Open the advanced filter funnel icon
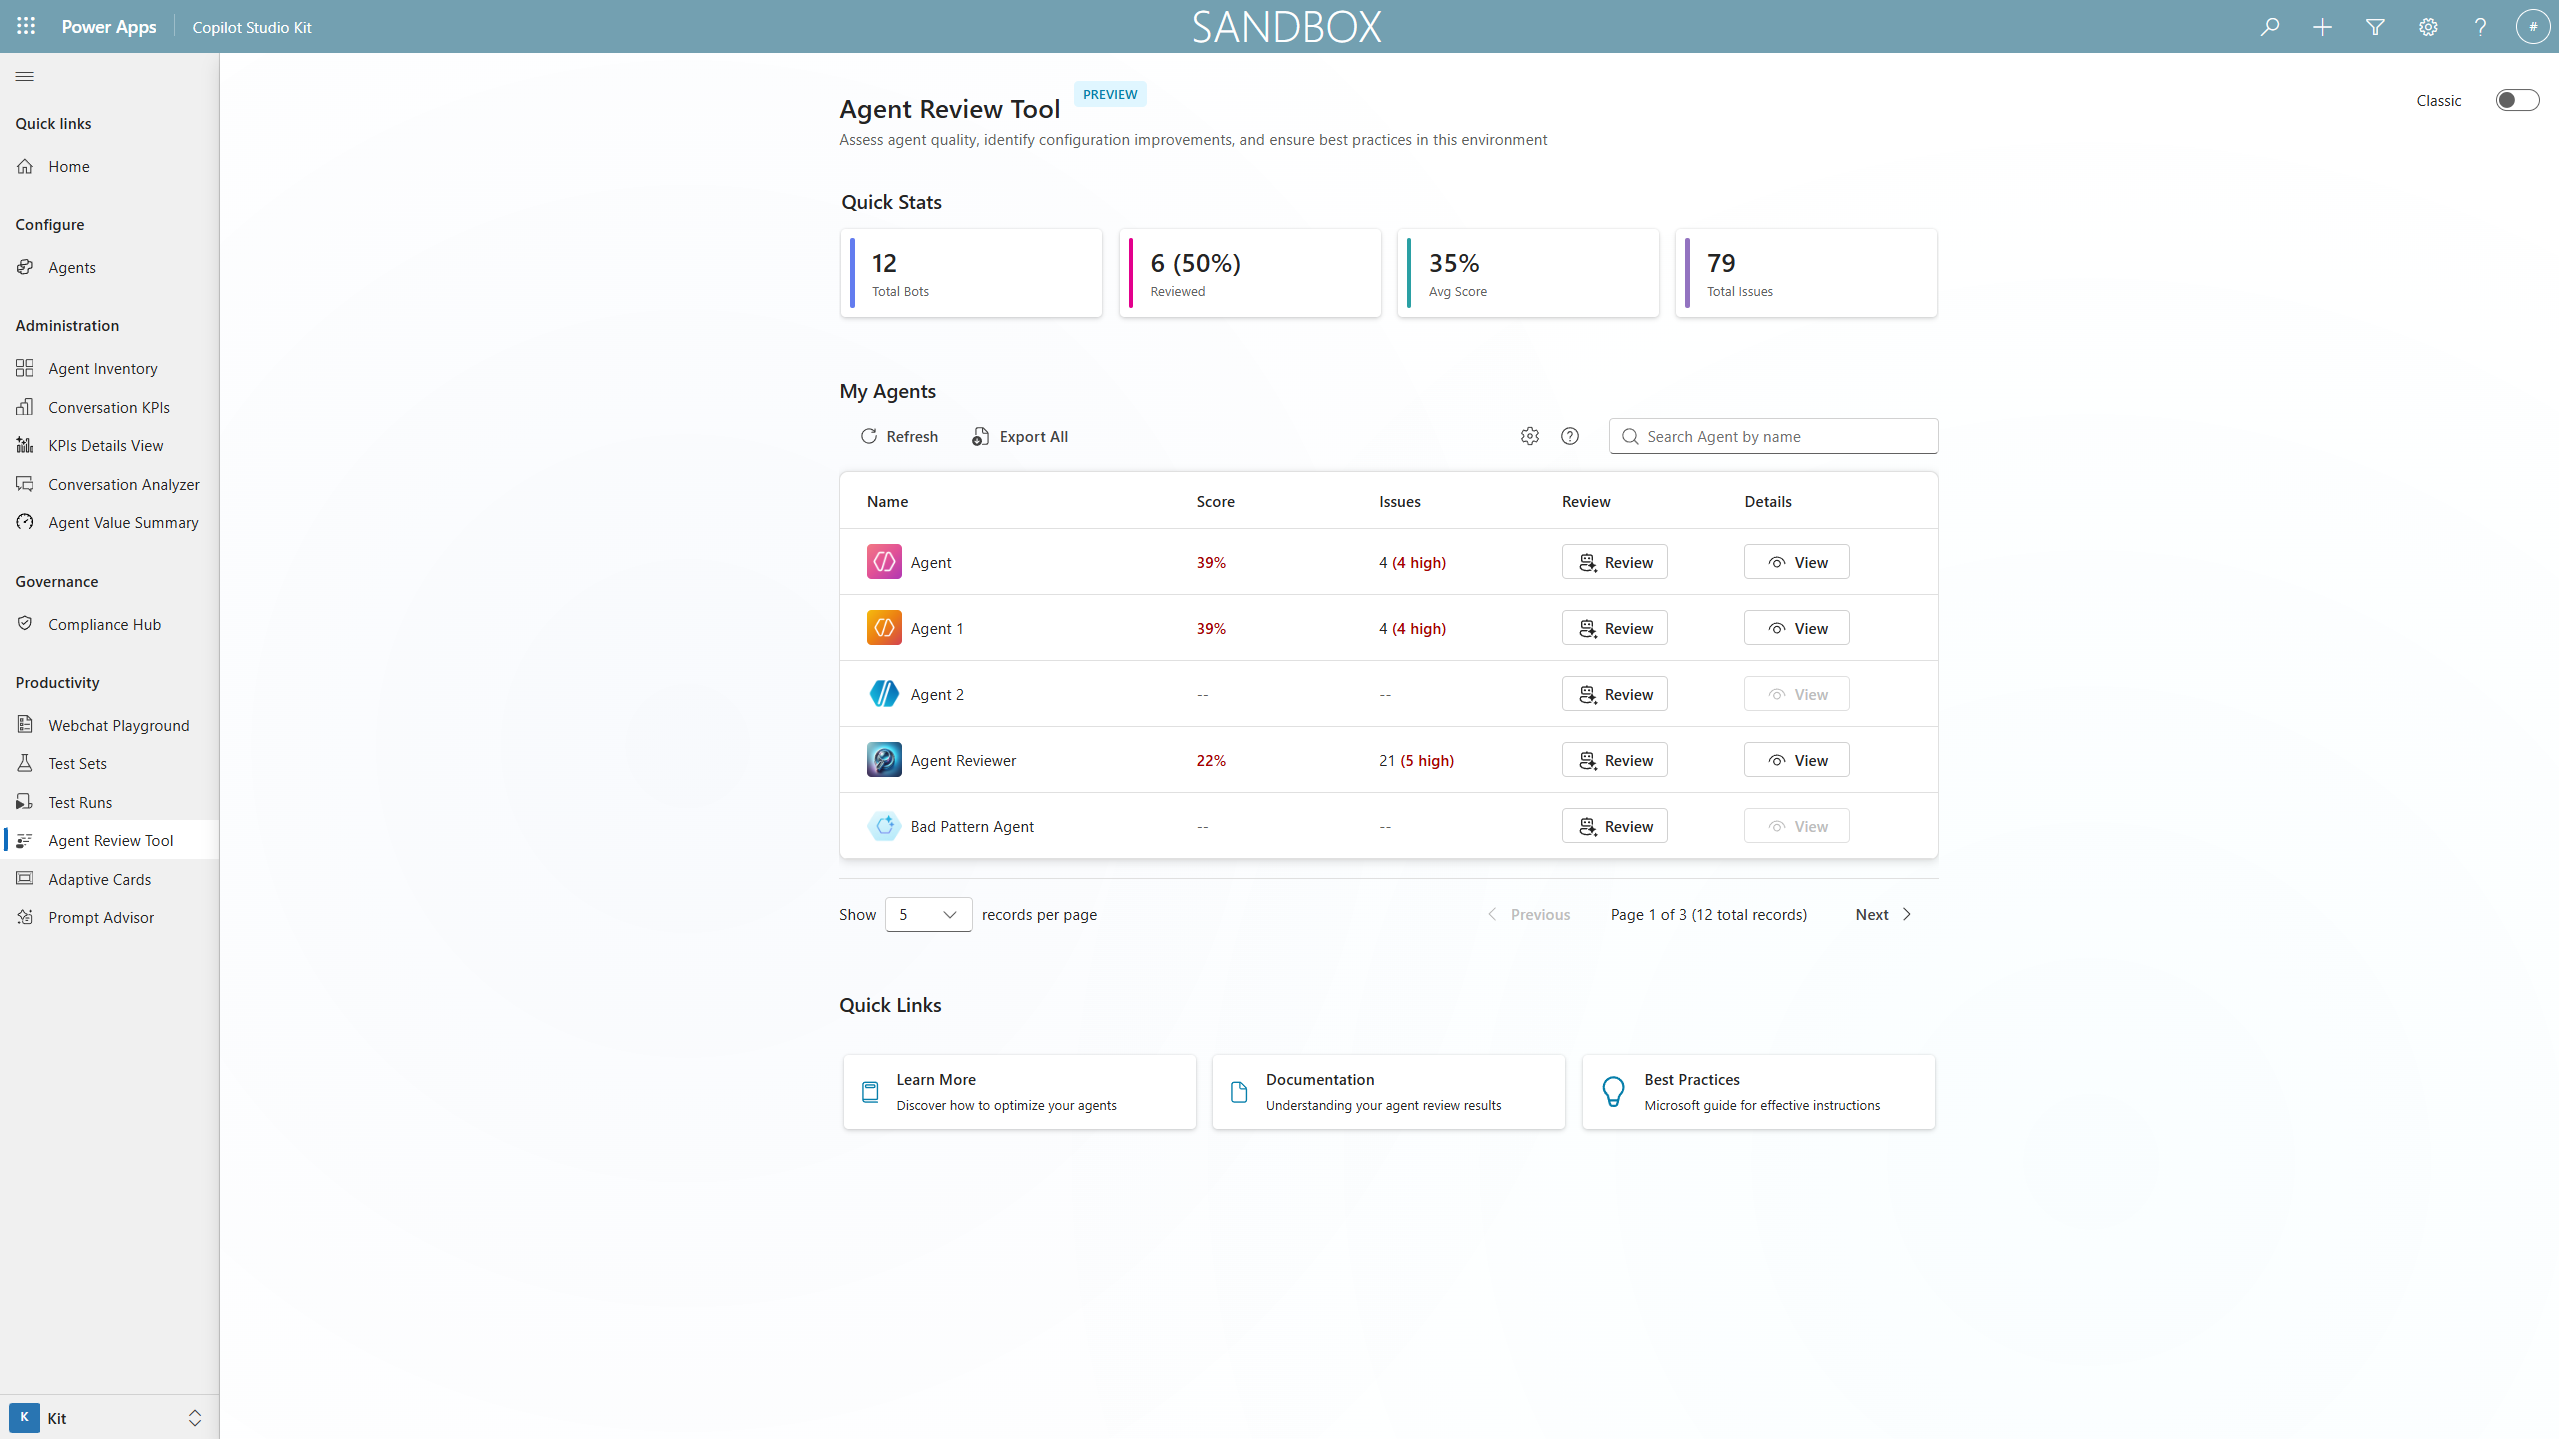This screenshot has height=1439, width=2559. pos(2375,27)
